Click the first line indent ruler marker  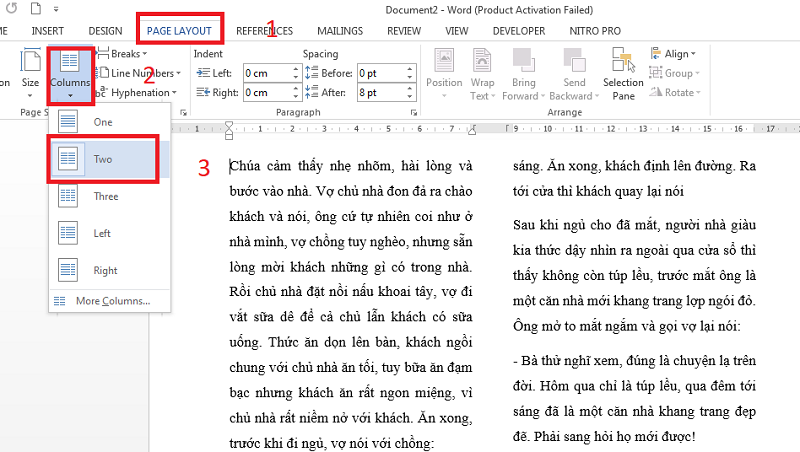[229, 125]
